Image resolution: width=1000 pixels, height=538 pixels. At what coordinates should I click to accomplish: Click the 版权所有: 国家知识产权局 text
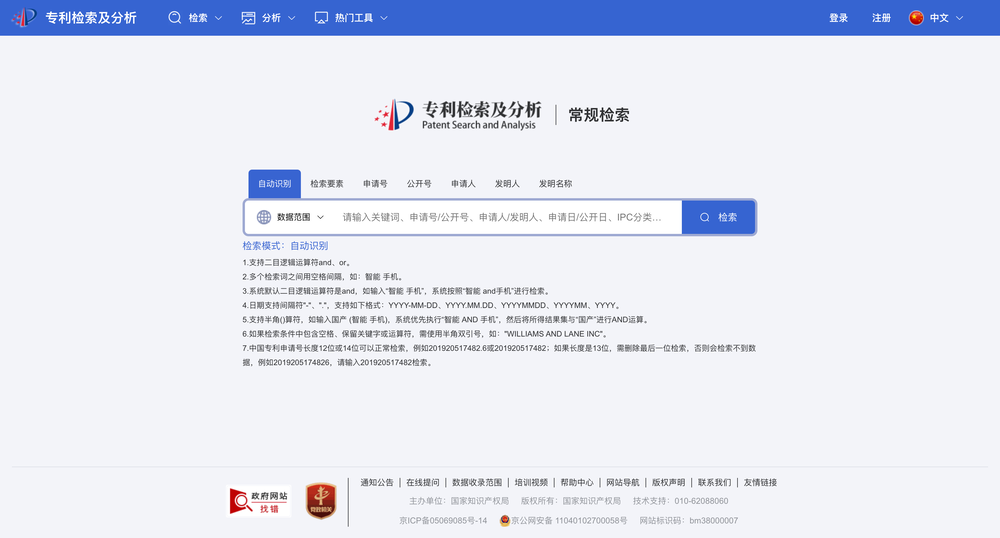[x=571, y=501]
